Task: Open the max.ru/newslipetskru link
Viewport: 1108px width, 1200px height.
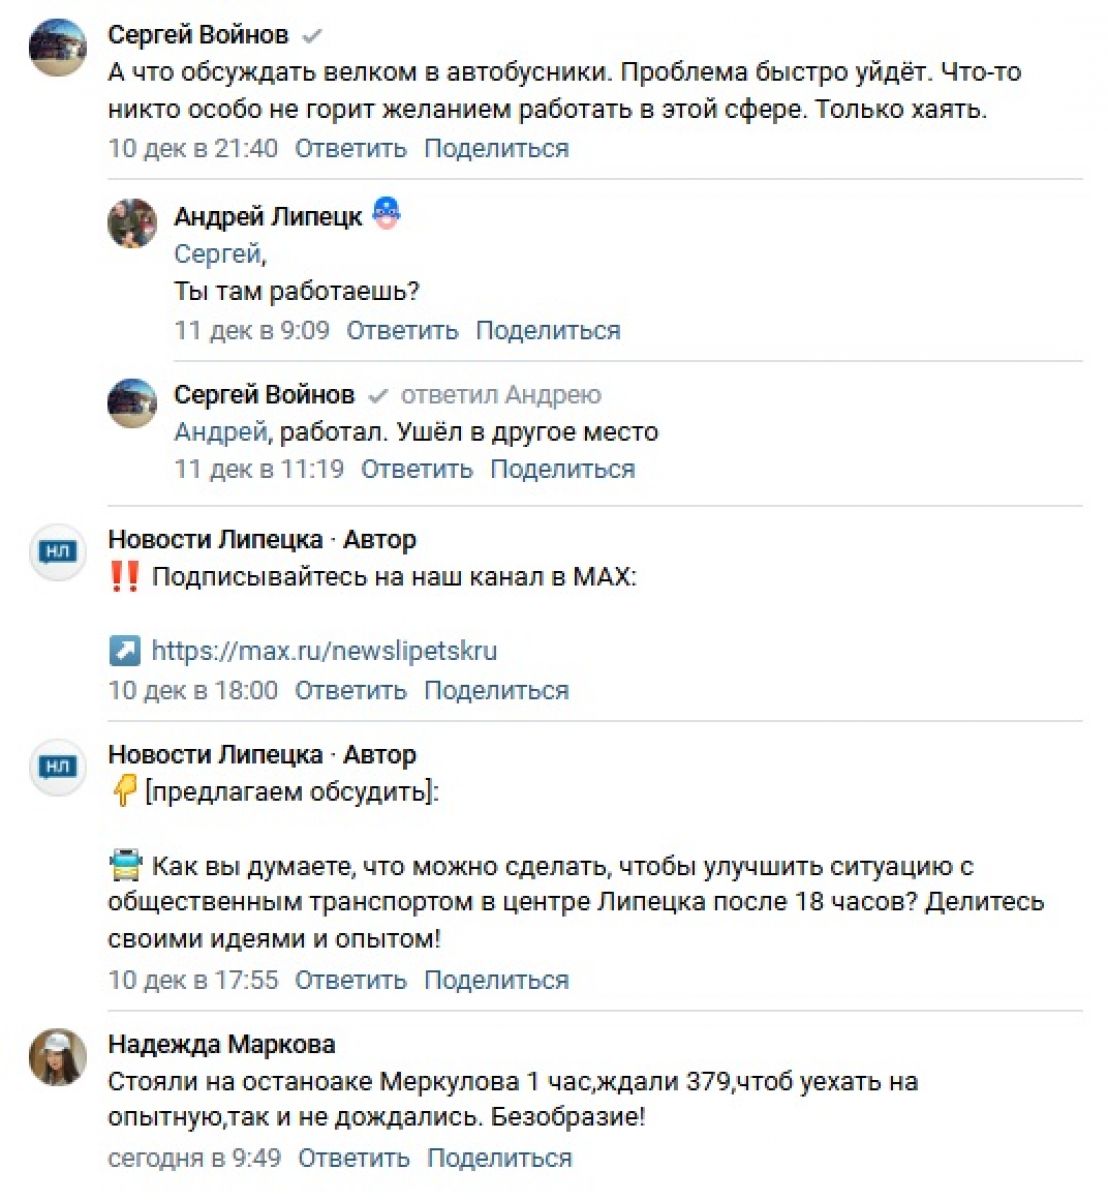Action: point(324,651)
